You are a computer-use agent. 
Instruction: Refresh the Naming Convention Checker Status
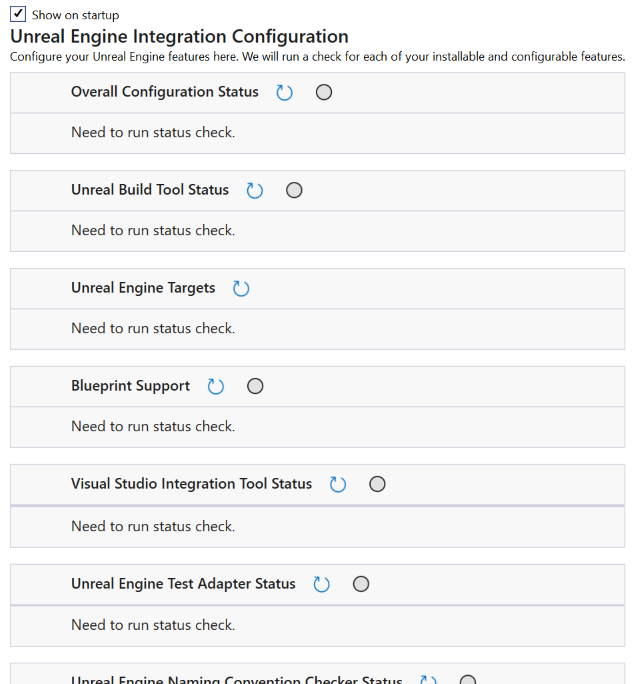point(428,680)
